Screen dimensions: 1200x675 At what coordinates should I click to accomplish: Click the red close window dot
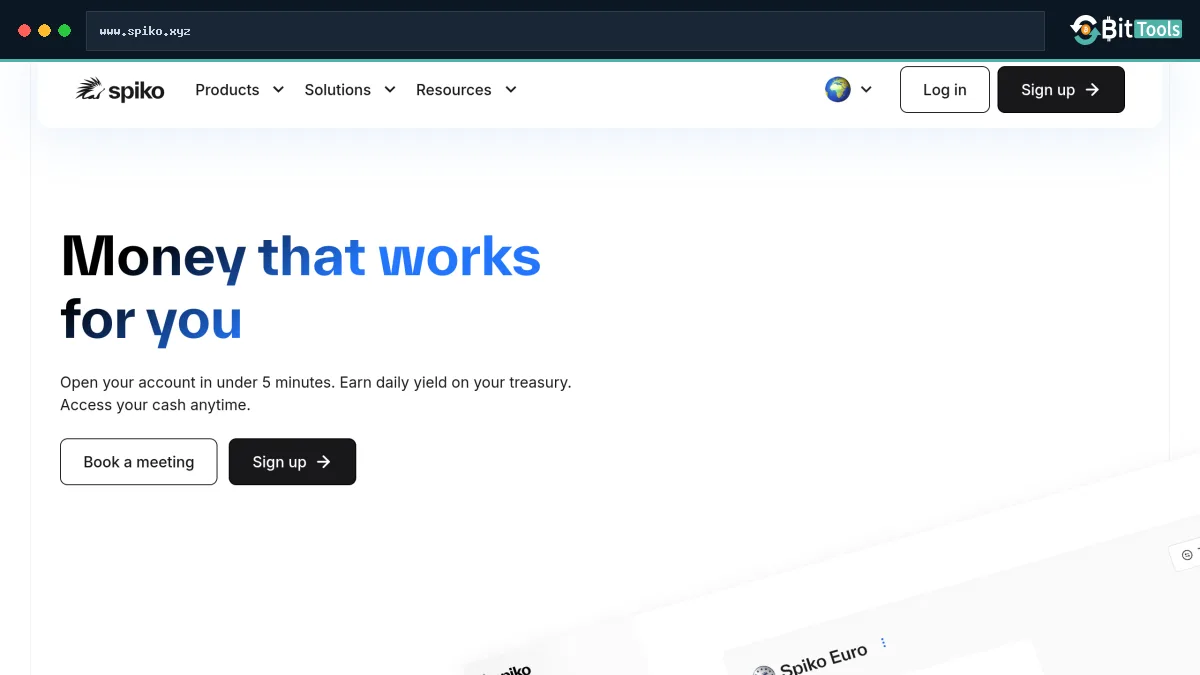[x=25, y=31]
